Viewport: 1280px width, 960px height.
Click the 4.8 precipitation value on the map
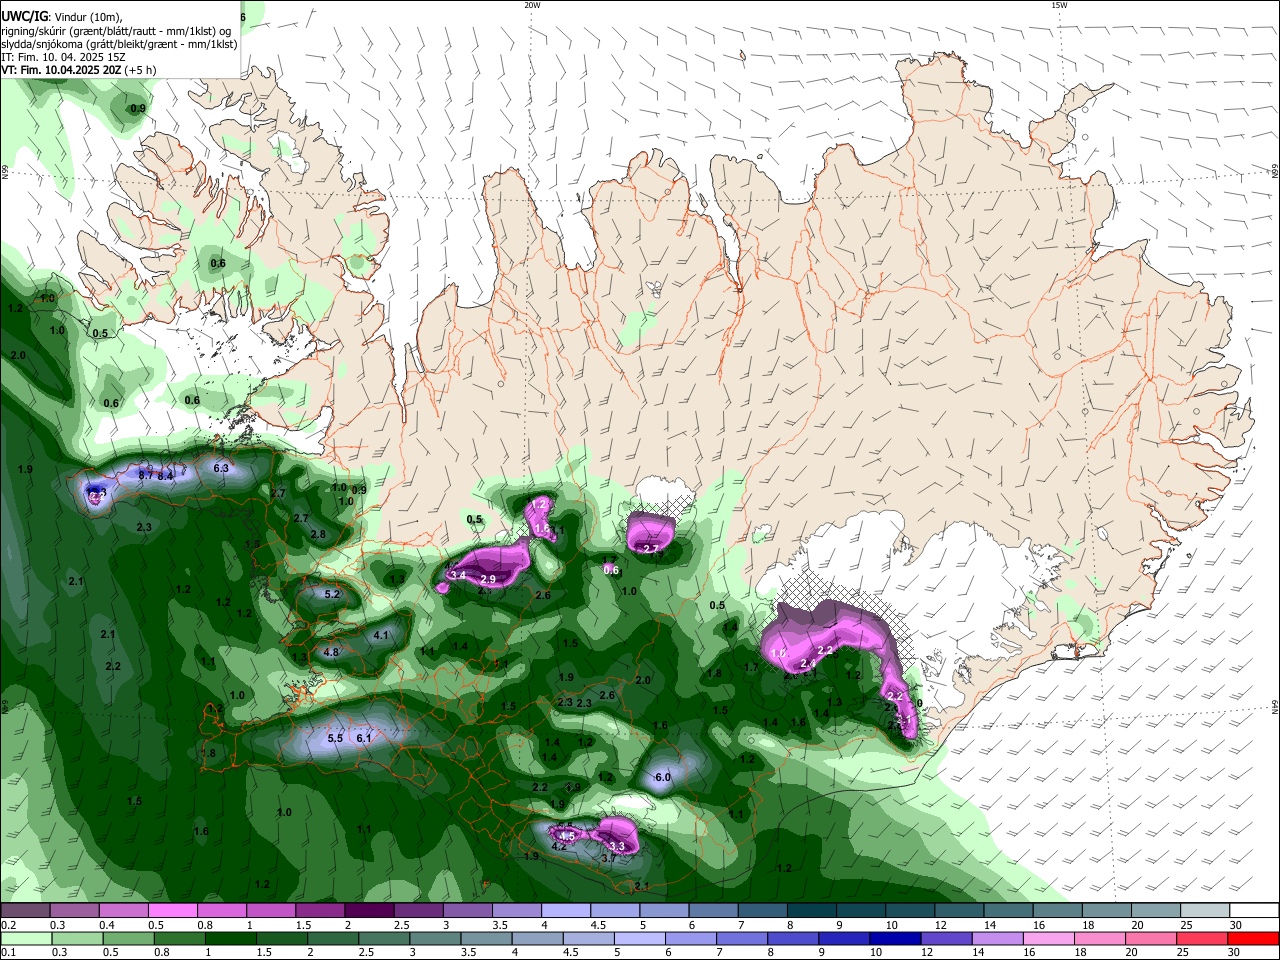point(331,652)
